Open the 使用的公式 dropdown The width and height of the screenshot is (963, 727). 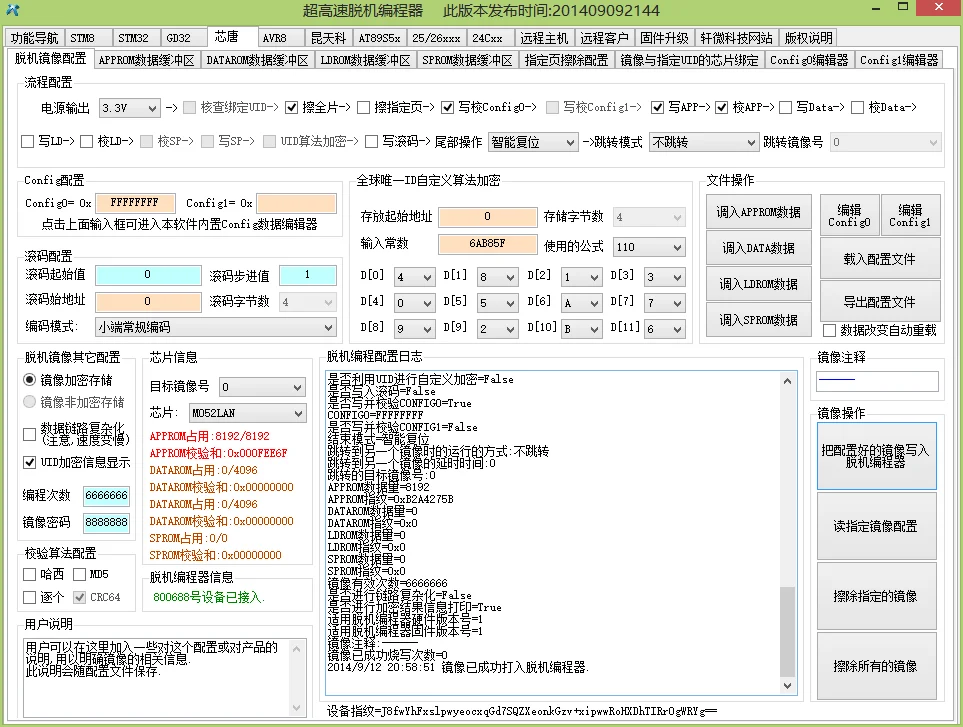649,247
